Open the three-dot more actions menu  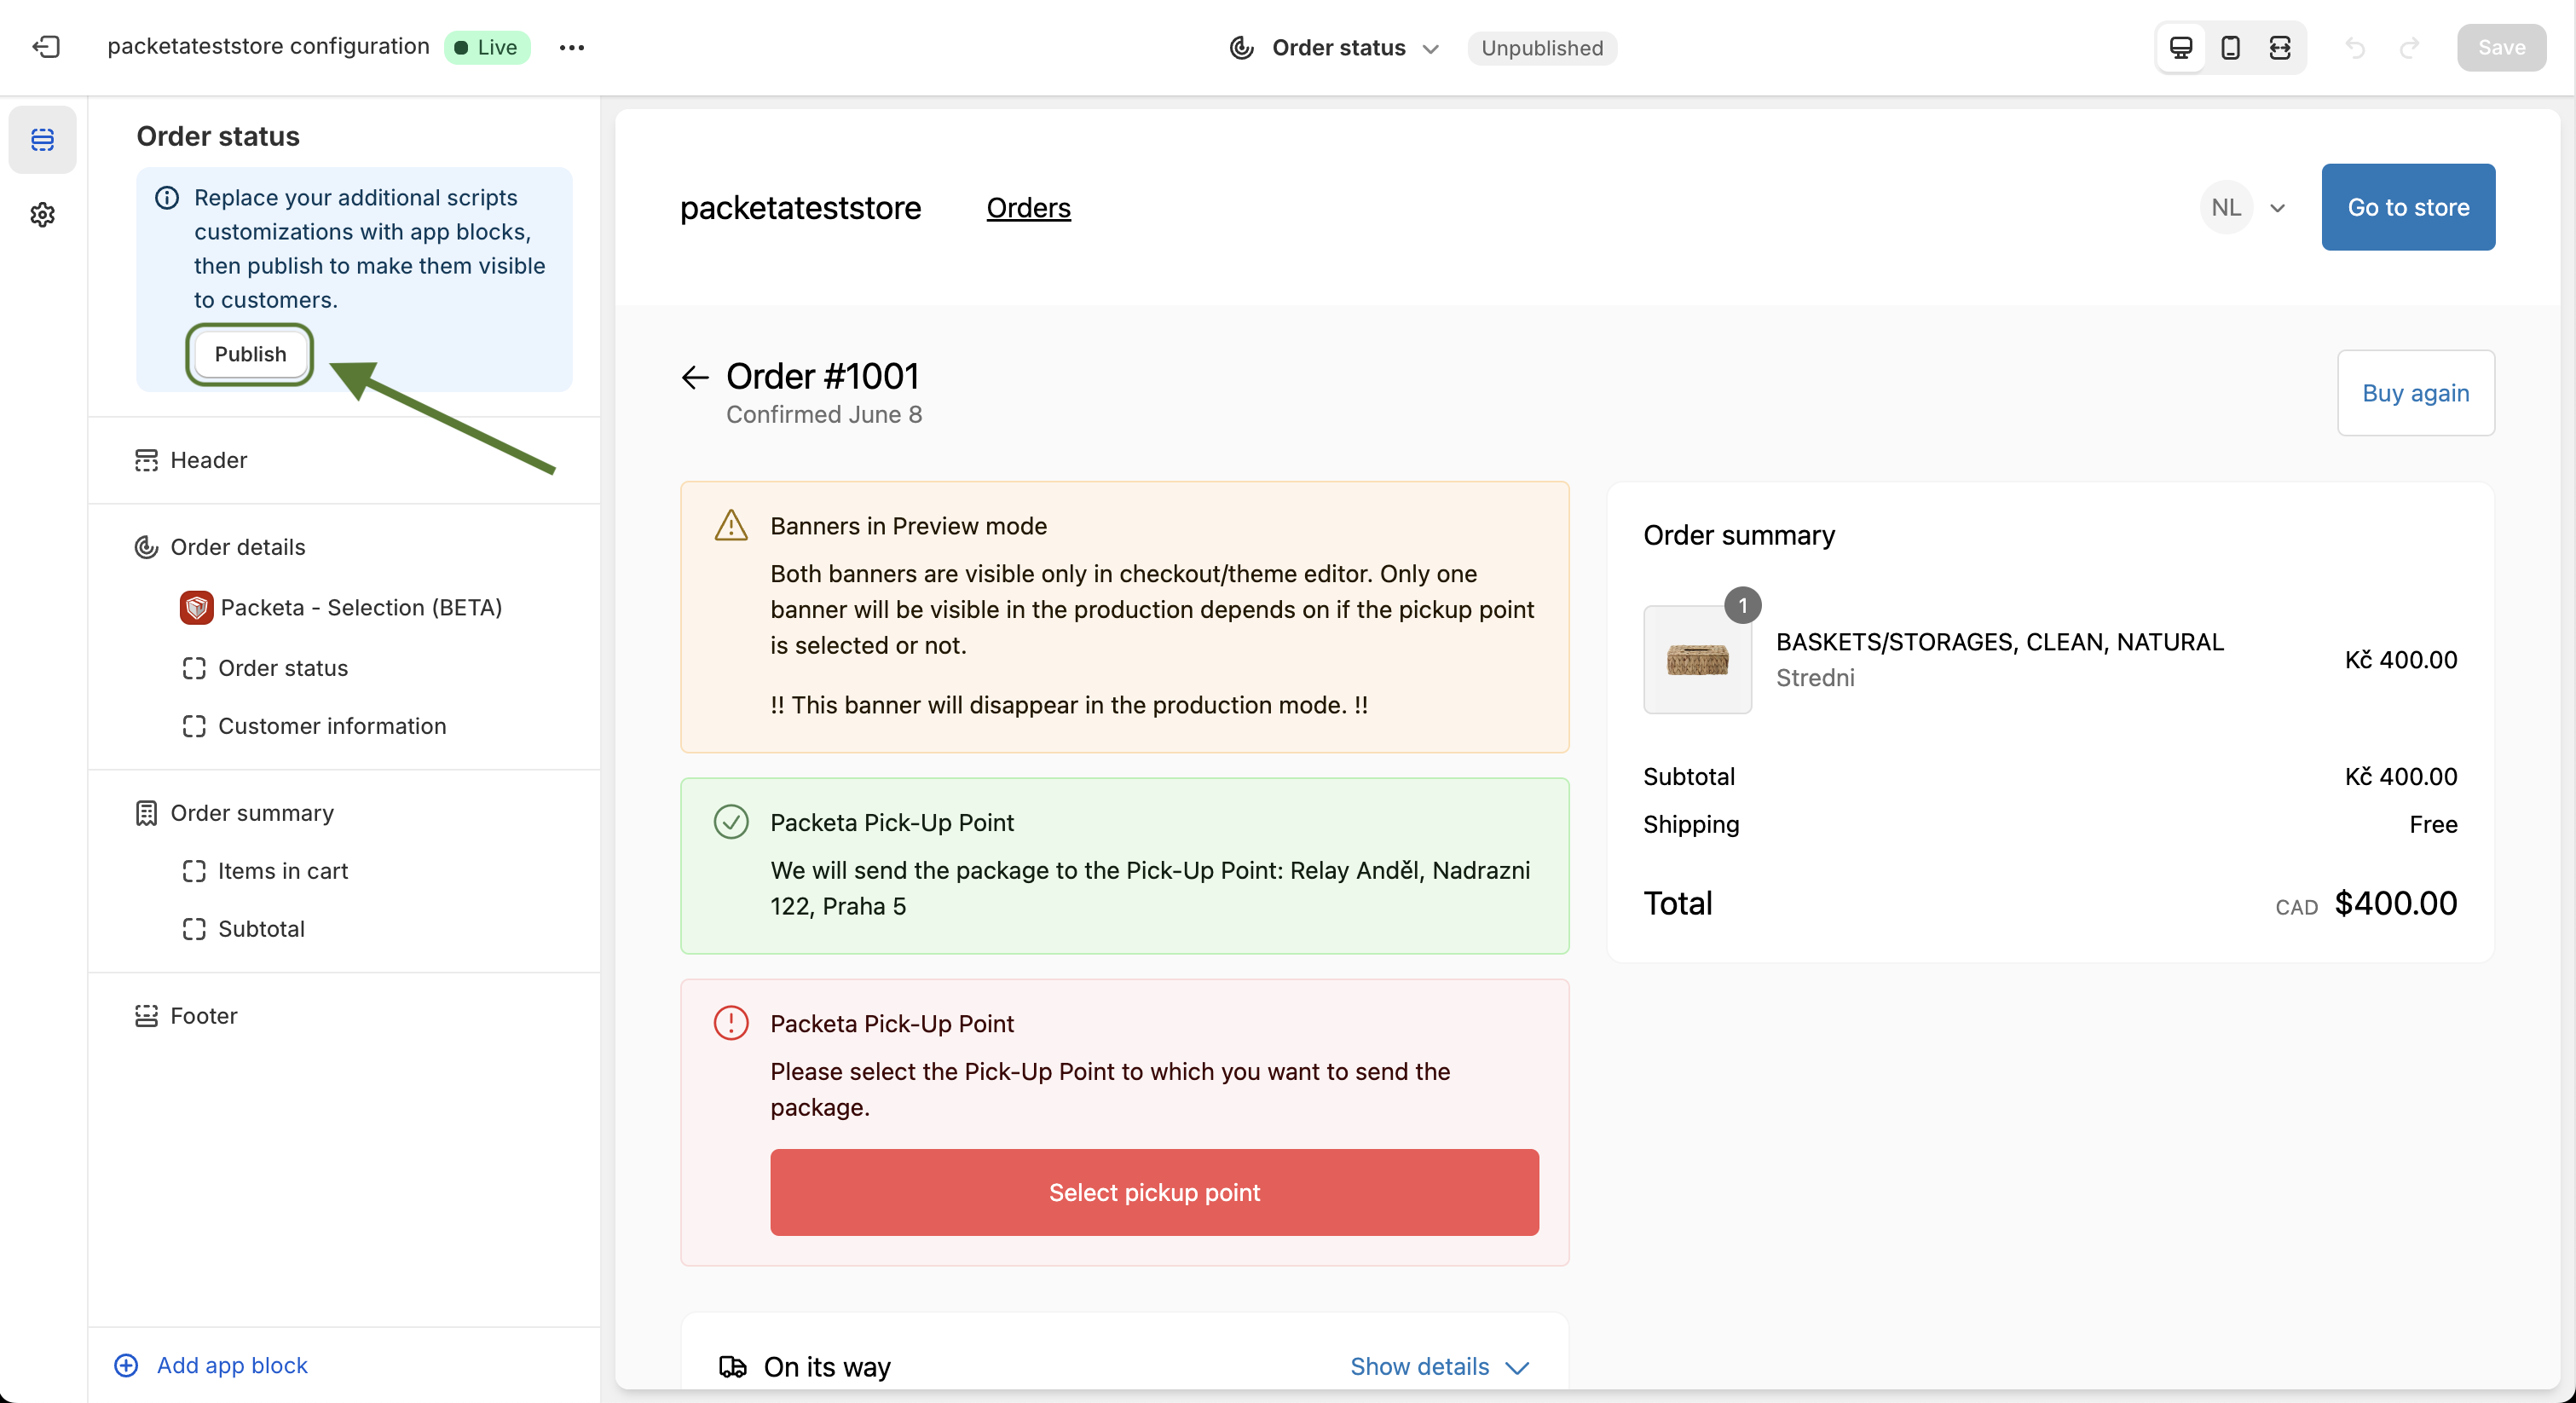click(571, 47)
